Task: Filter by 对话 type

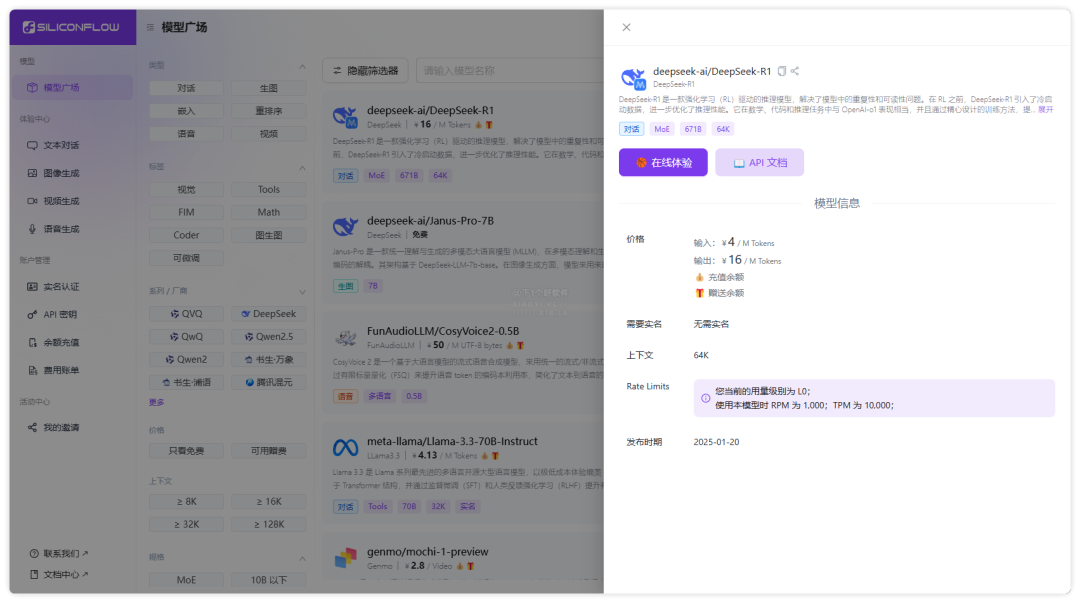Action: click(186, 88)
